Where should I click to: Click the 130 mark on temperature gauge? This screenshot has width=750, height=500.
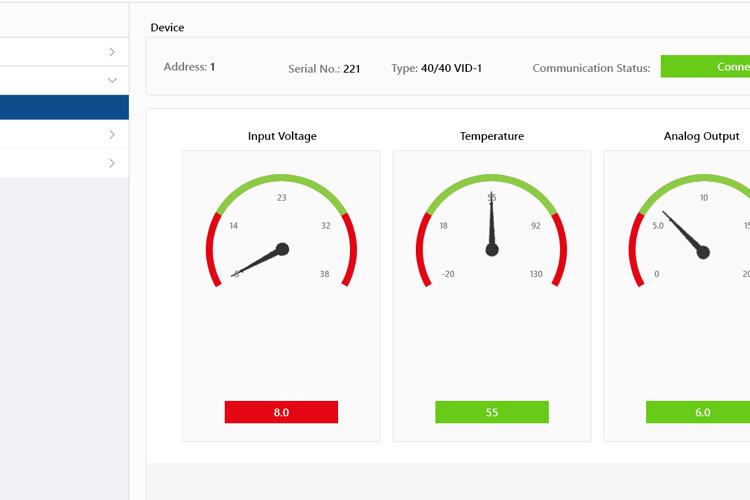536,274
